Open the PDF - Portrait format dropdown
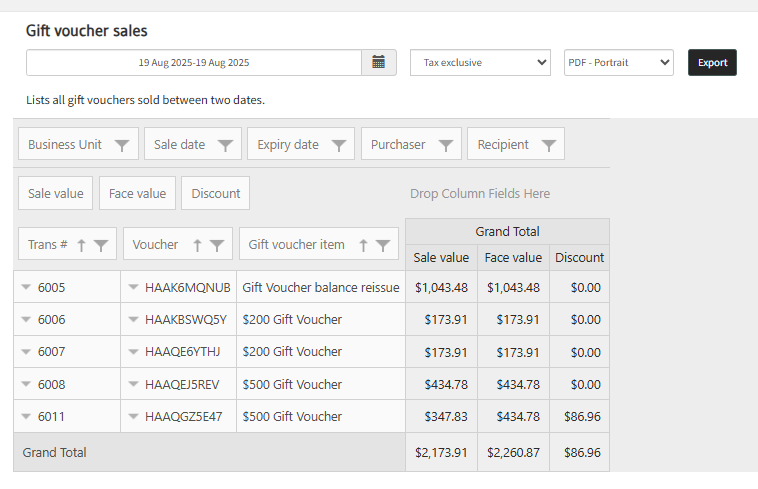Screen dimensions: 758x489 pos(619,62)
